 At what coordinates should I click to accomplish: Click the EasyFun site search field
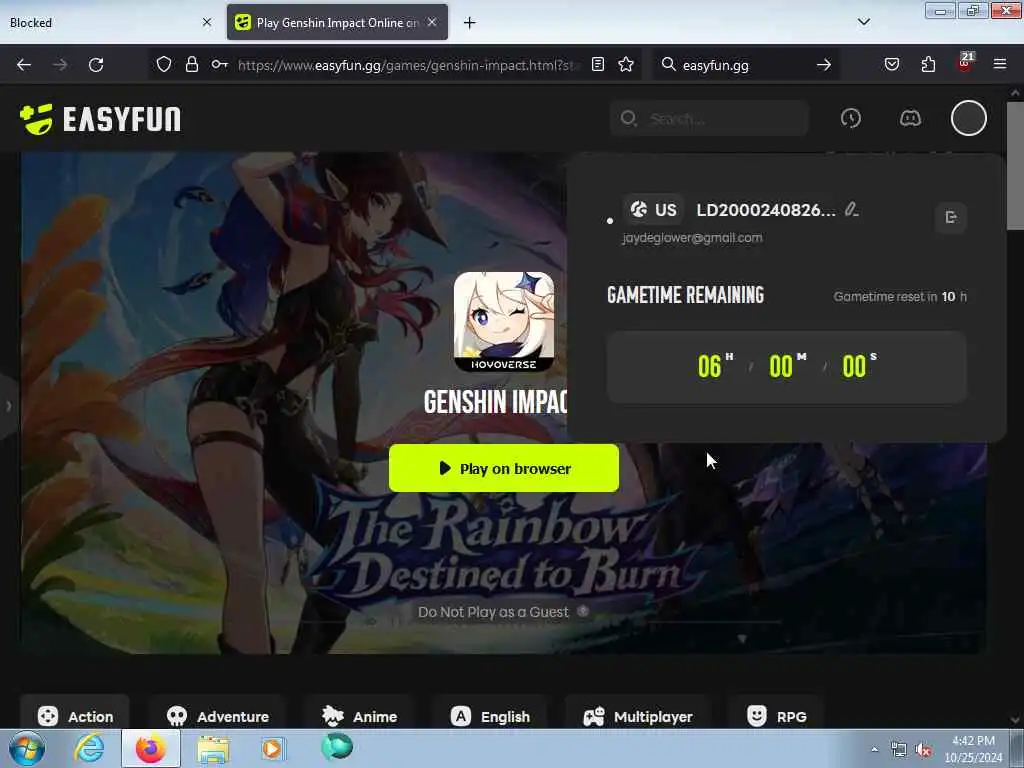coord(709,118)
